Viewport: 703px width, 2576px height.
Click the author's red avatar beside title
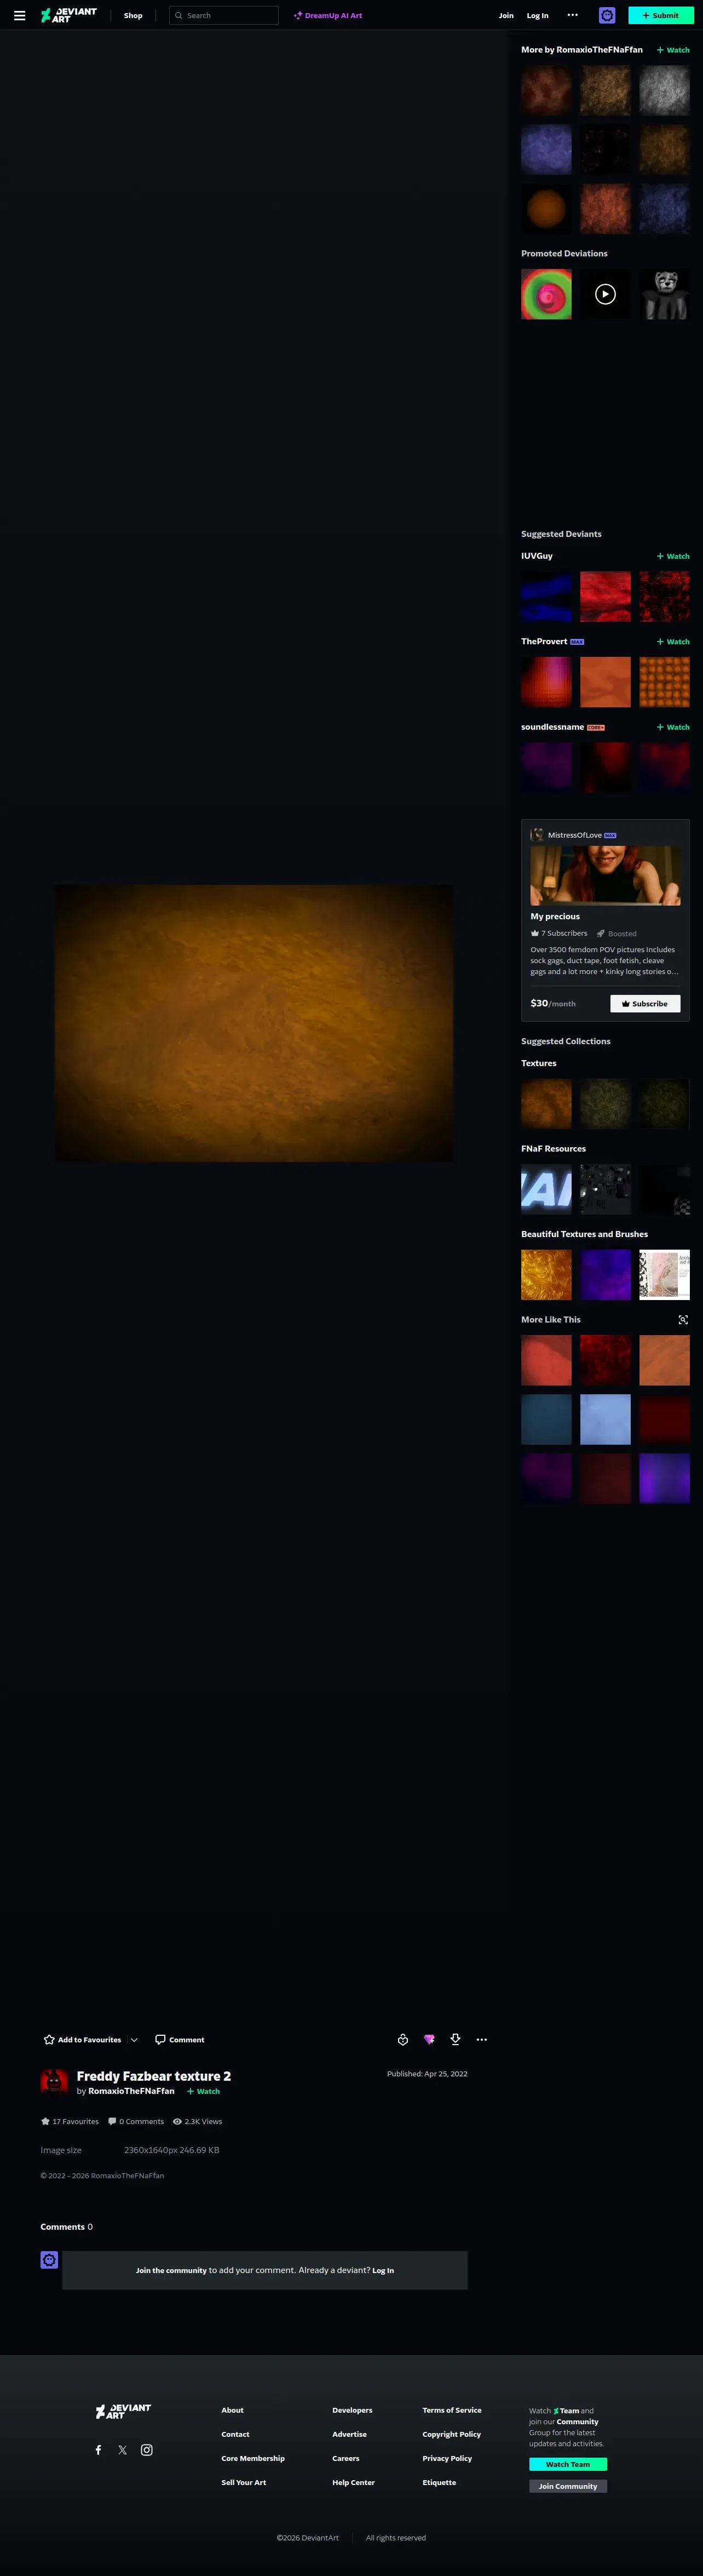point(54,2082)
